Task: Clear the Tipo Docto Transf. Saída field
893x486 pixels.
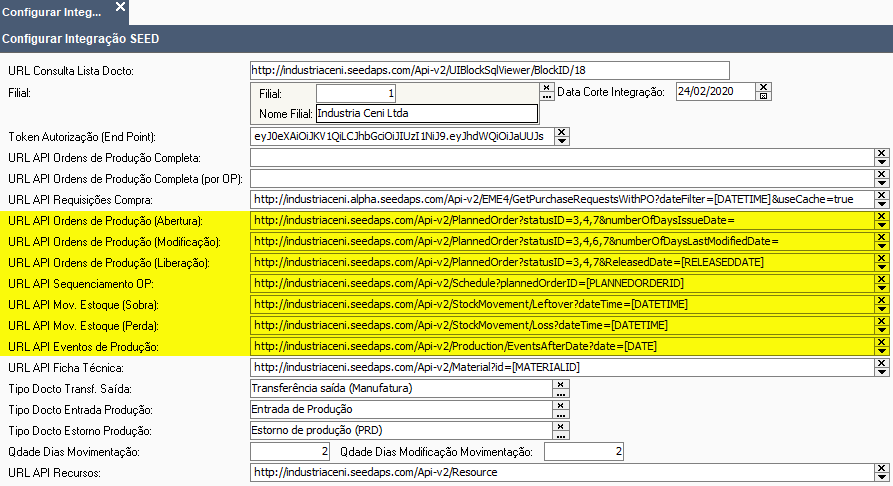Action: (x=560, y=385)
